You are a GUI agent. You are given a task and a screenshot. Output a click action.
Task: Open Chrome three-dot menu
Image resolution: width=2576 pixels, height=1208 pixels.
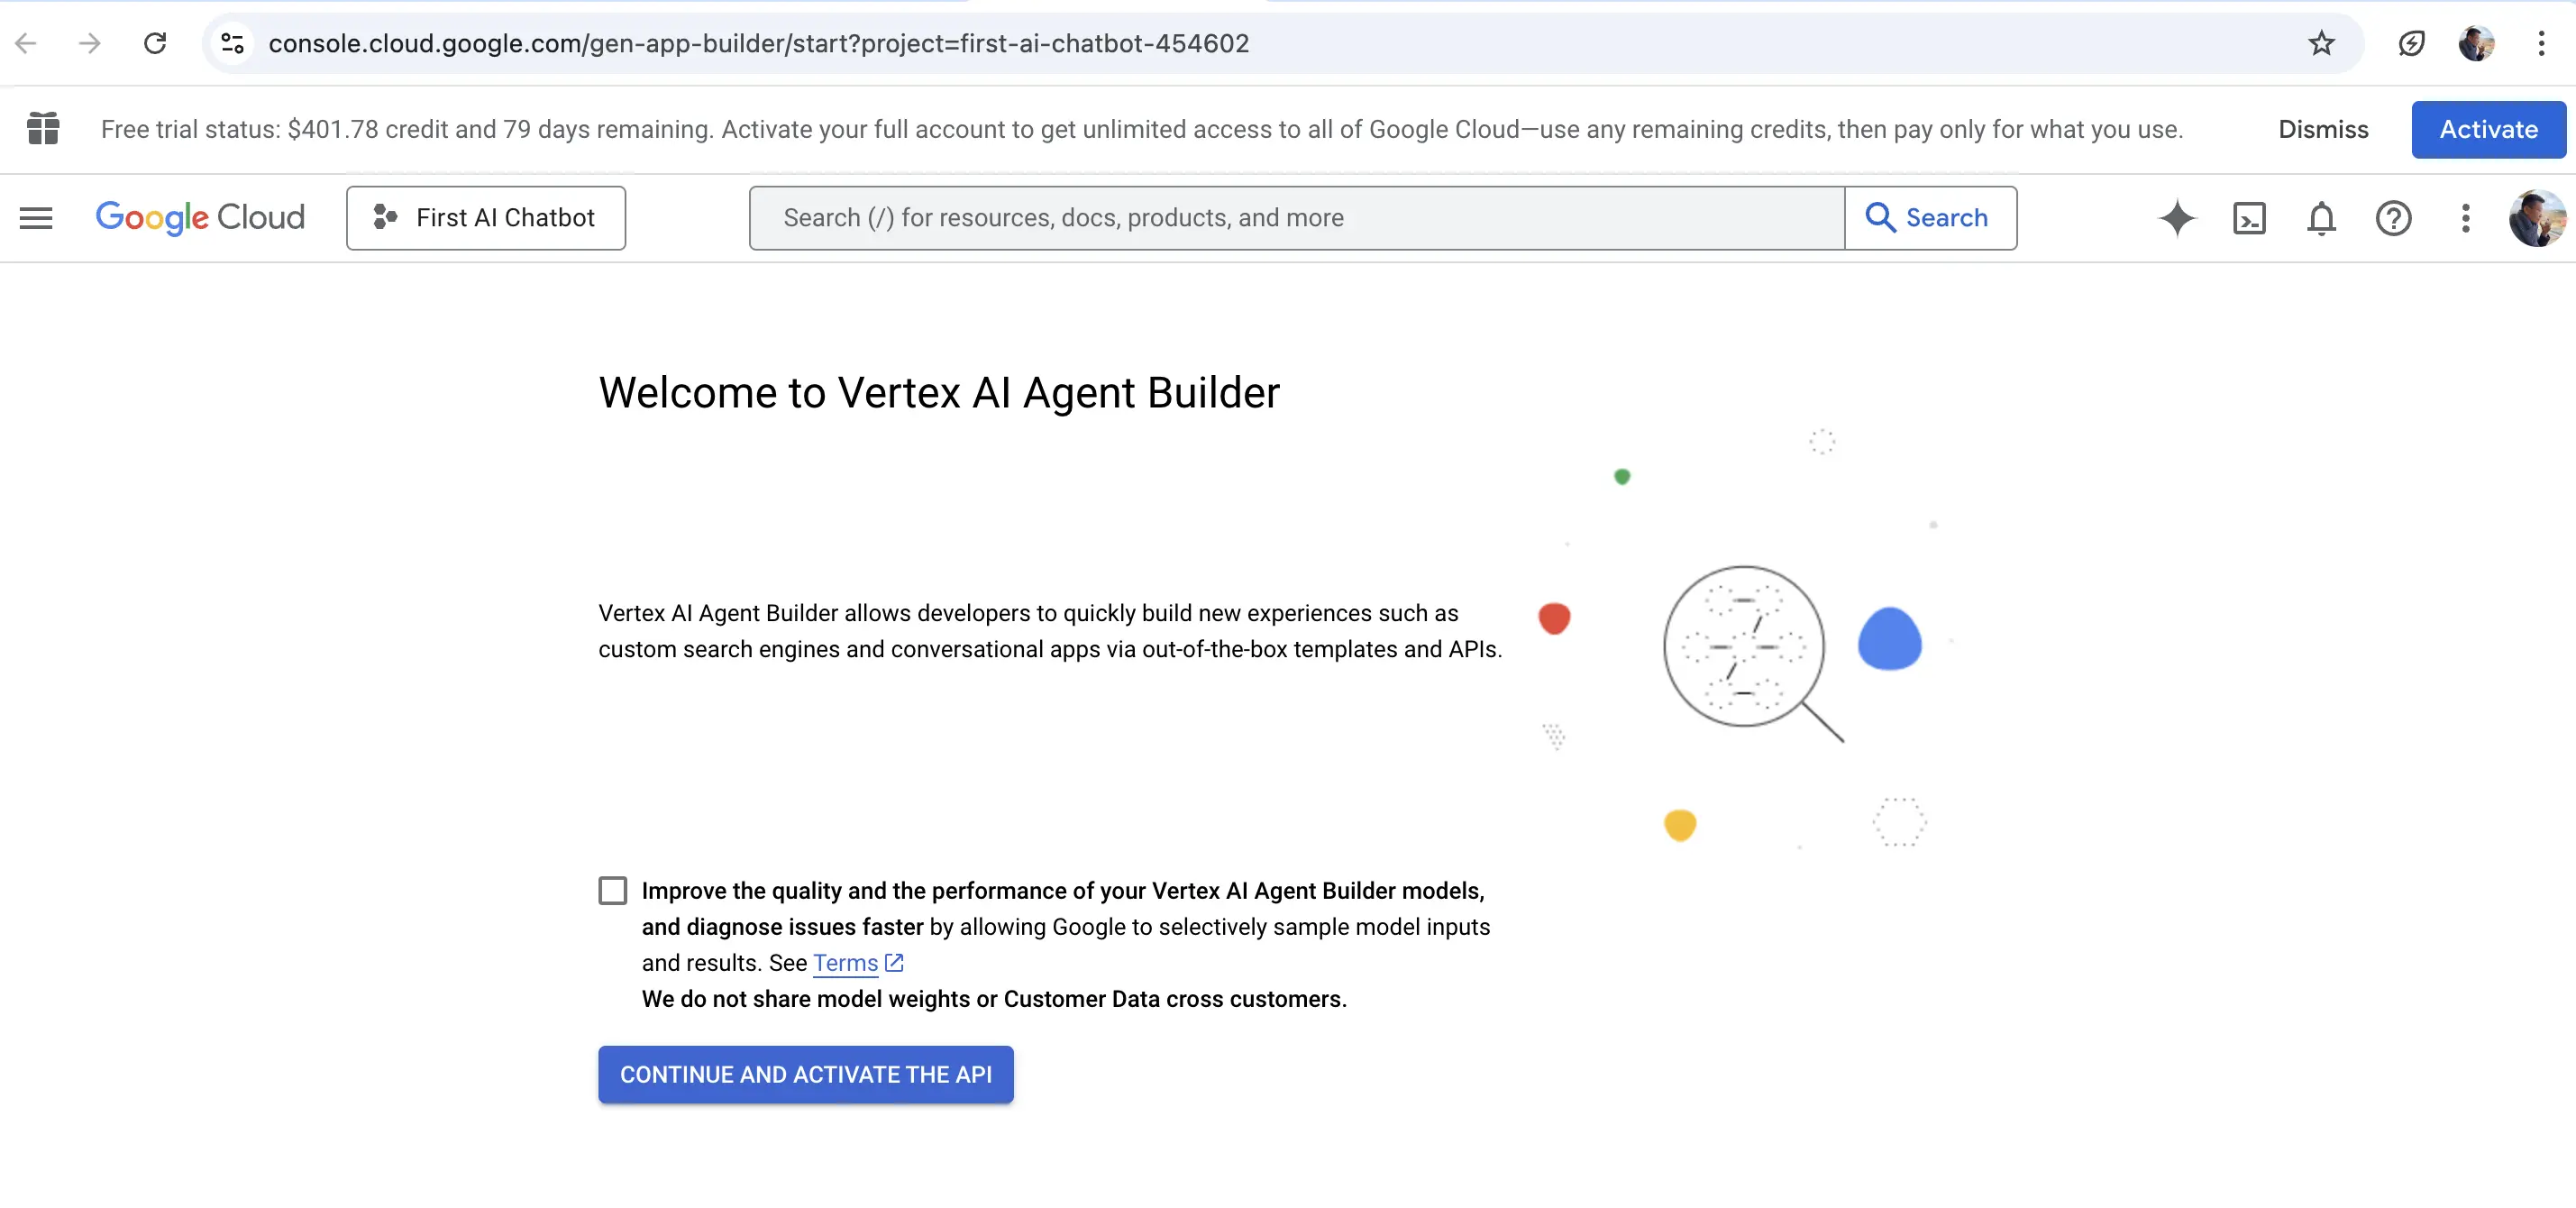(x=2540, y=43)
